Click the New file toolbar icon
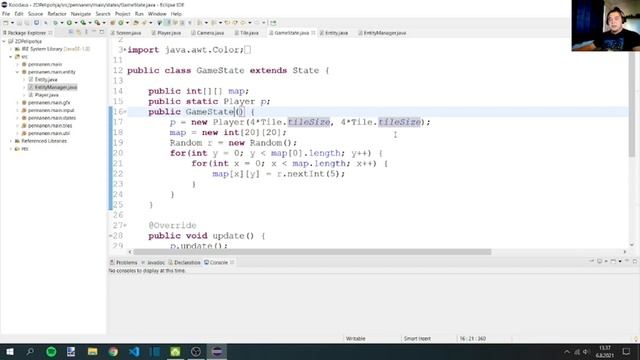The height and width of the screenshot is (360, 640). point(6,23)
